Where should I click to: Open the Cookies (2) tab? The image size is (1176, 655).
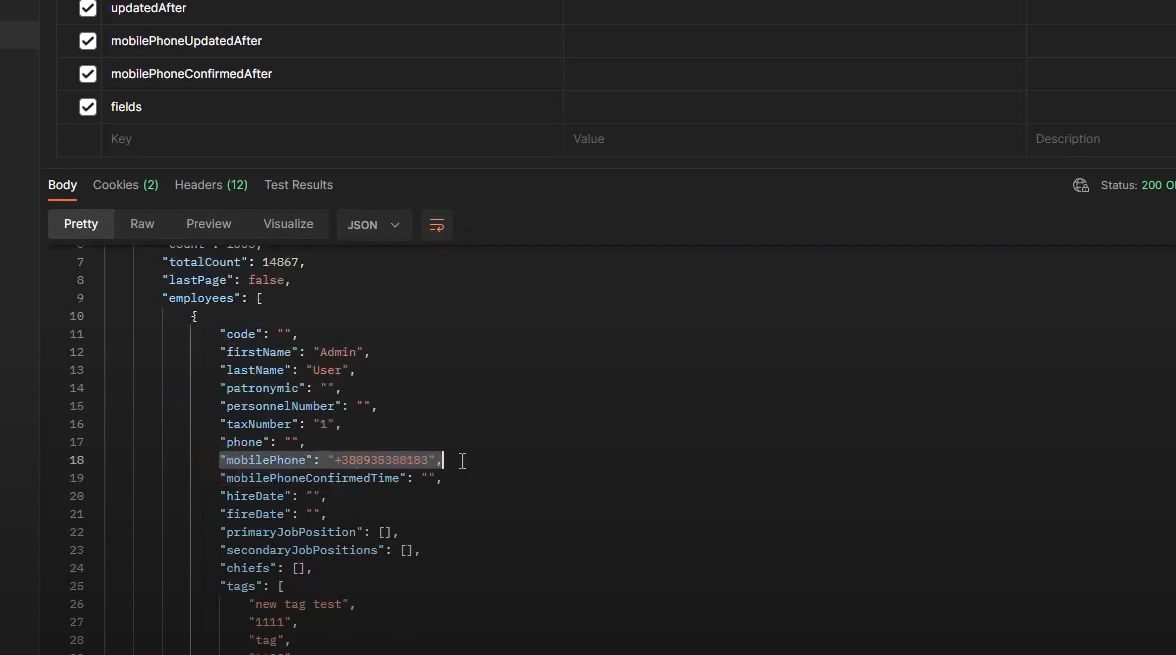pos(125,185)
